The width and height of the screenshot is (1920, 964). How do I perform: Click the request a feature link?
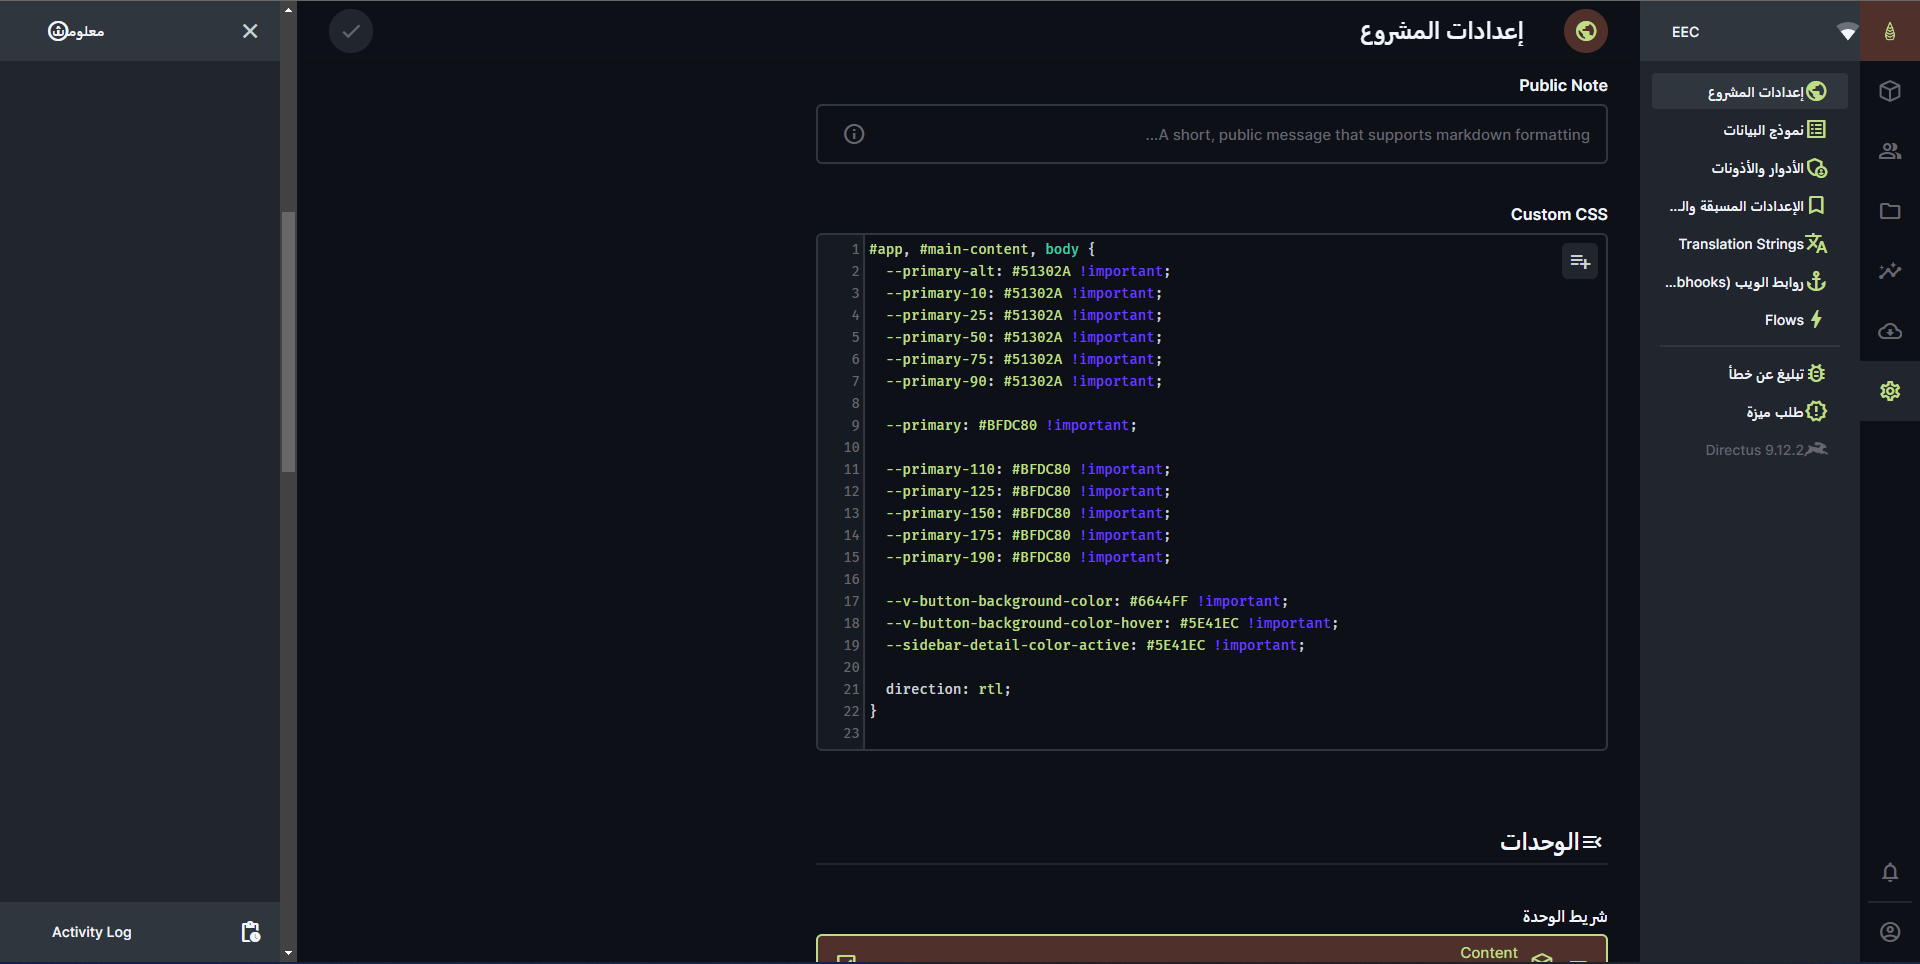pyautogui.click(x=1750, y=412)
